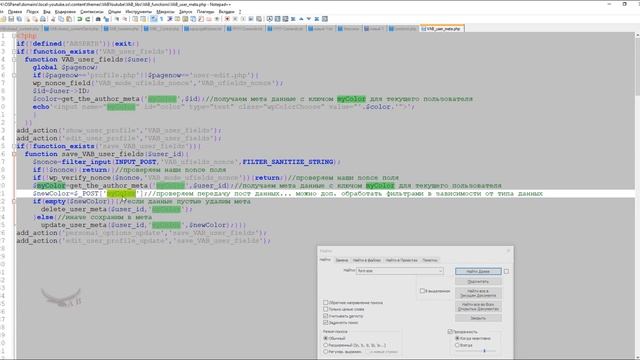This screenshot has width=640, height=360.
Task: Click the Close document toolbar icon
Action: point(27,19)
